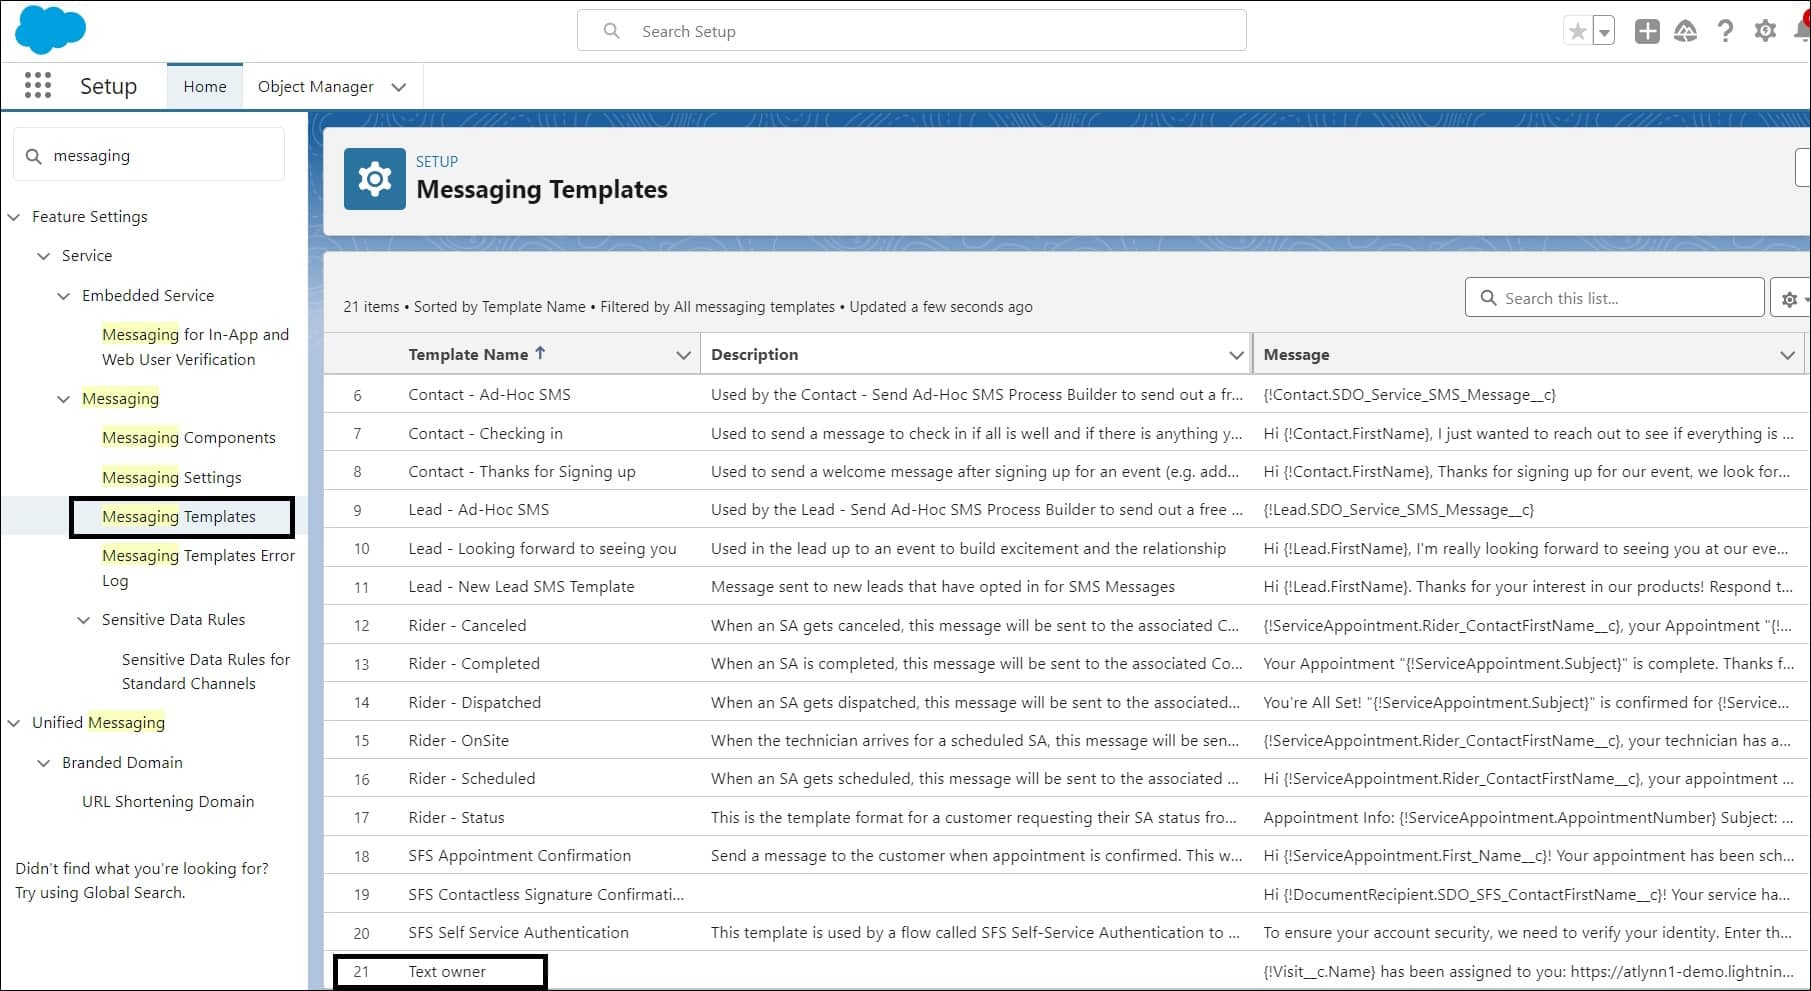This screenshot has width=1811, height=991.
Task: Collapse the Branded Domain tree node
Action: tap(44, 763)
